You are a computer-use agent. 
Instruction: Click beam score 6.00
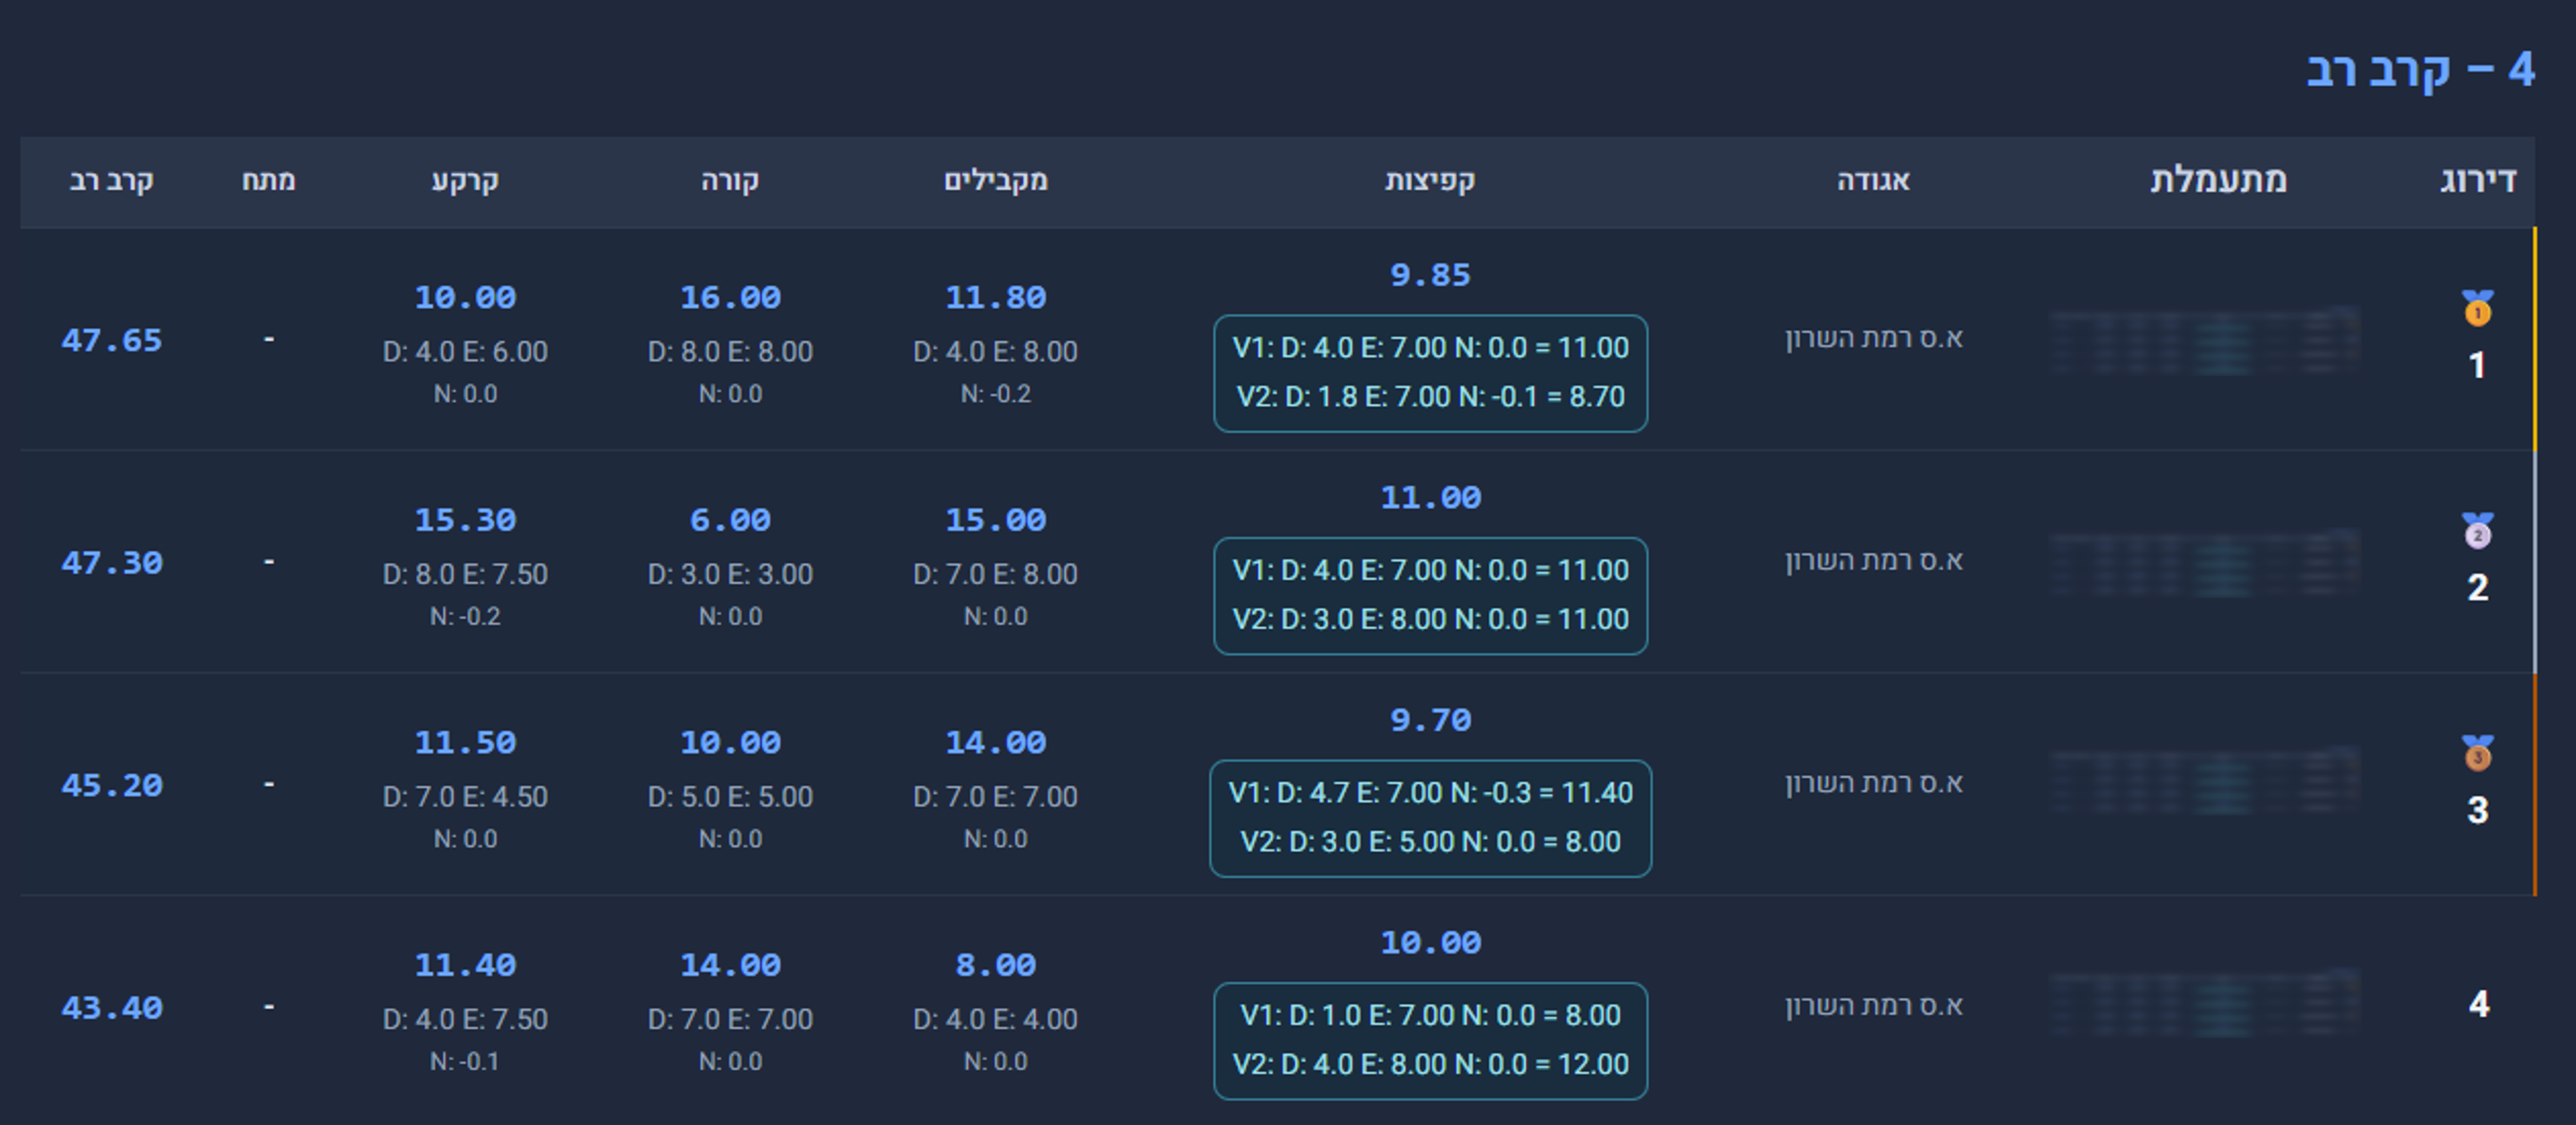pos(730,520)
